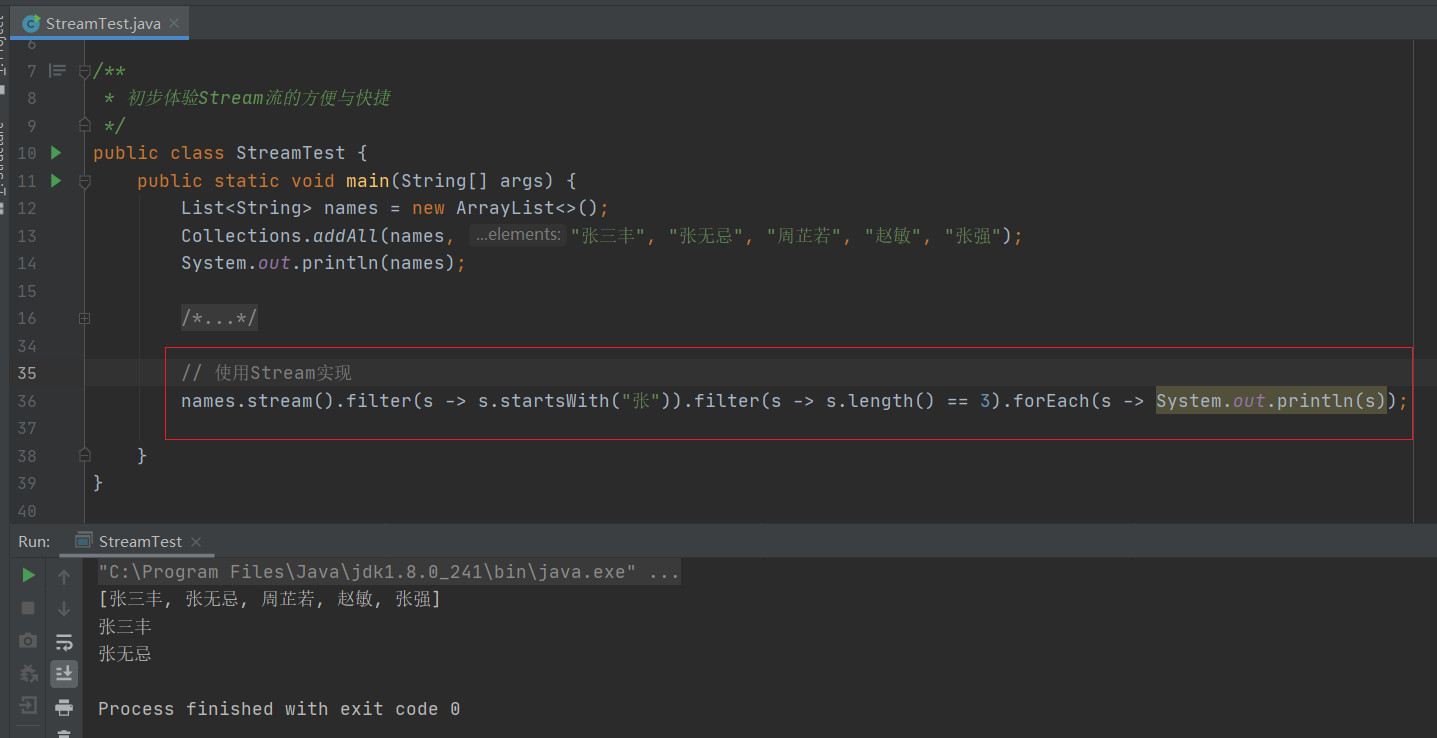The height and width of the screenshot is (738, 1437).
Task: Click the down arrow in Run panel
Action: (64, 608)
